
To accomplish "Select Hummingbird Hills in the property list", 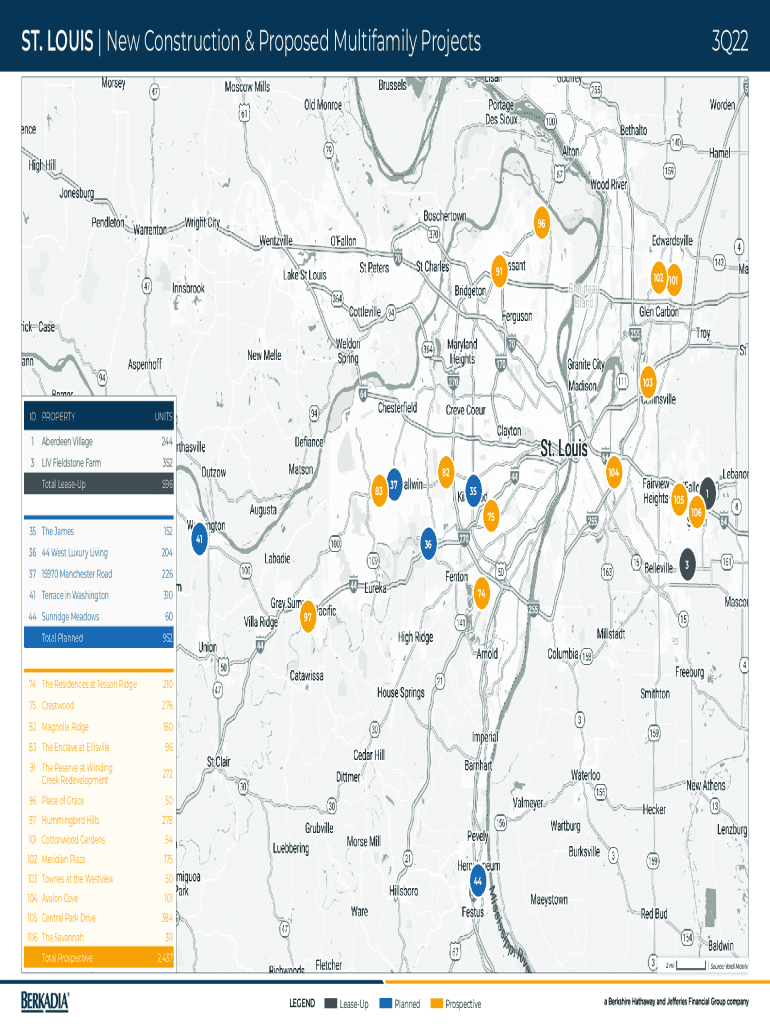I will [x=100, y=820].
